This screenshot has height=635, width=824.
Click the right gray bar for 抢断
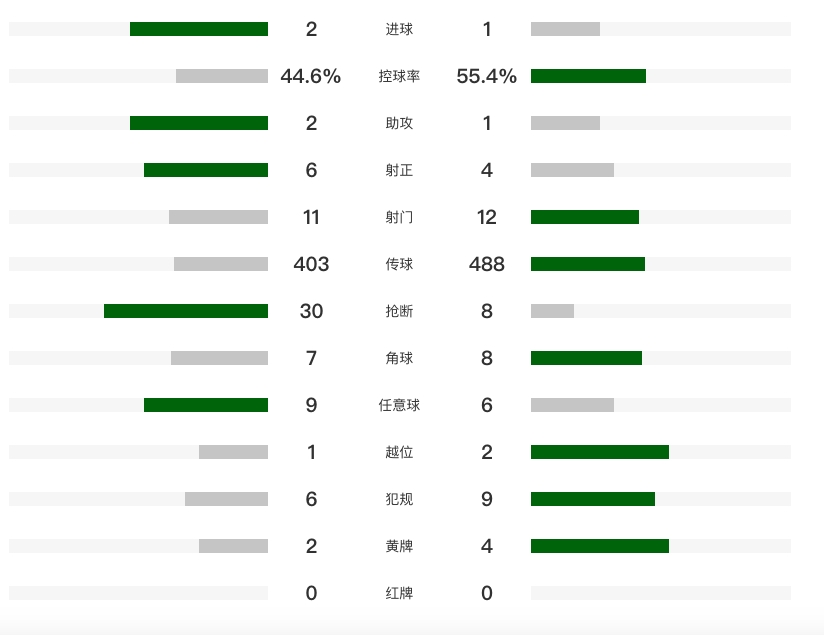click(x=552, y=311)
